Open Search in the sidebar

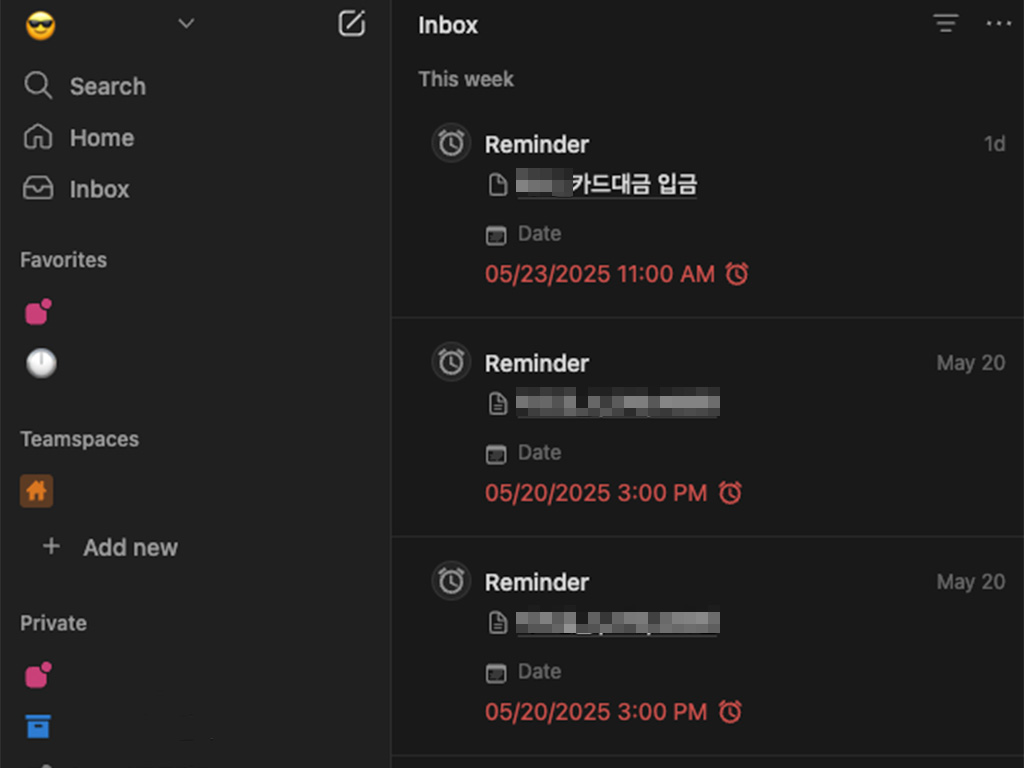pyautogui.click(x=85, y=86)
